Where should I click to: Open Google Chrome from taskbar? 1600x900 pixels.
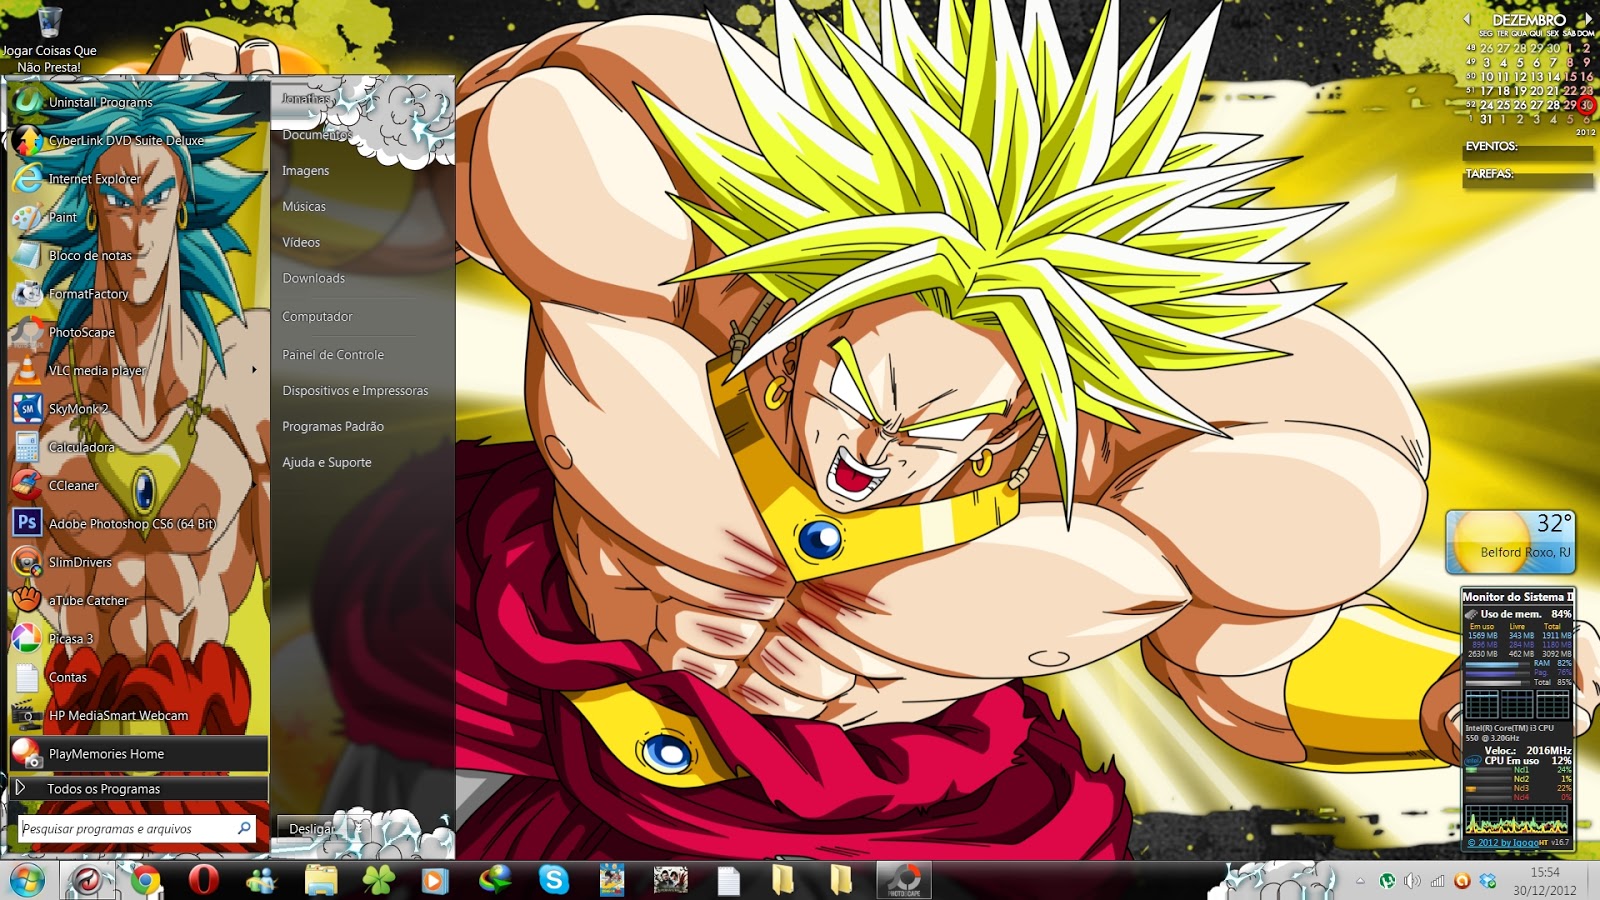tap(144, 881)
